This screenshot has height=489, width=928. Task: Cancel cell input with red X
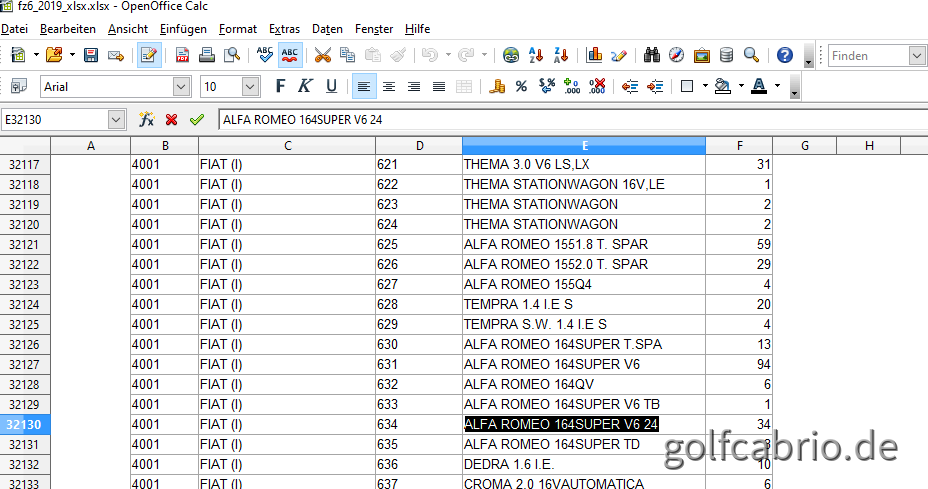click(171, 119)
